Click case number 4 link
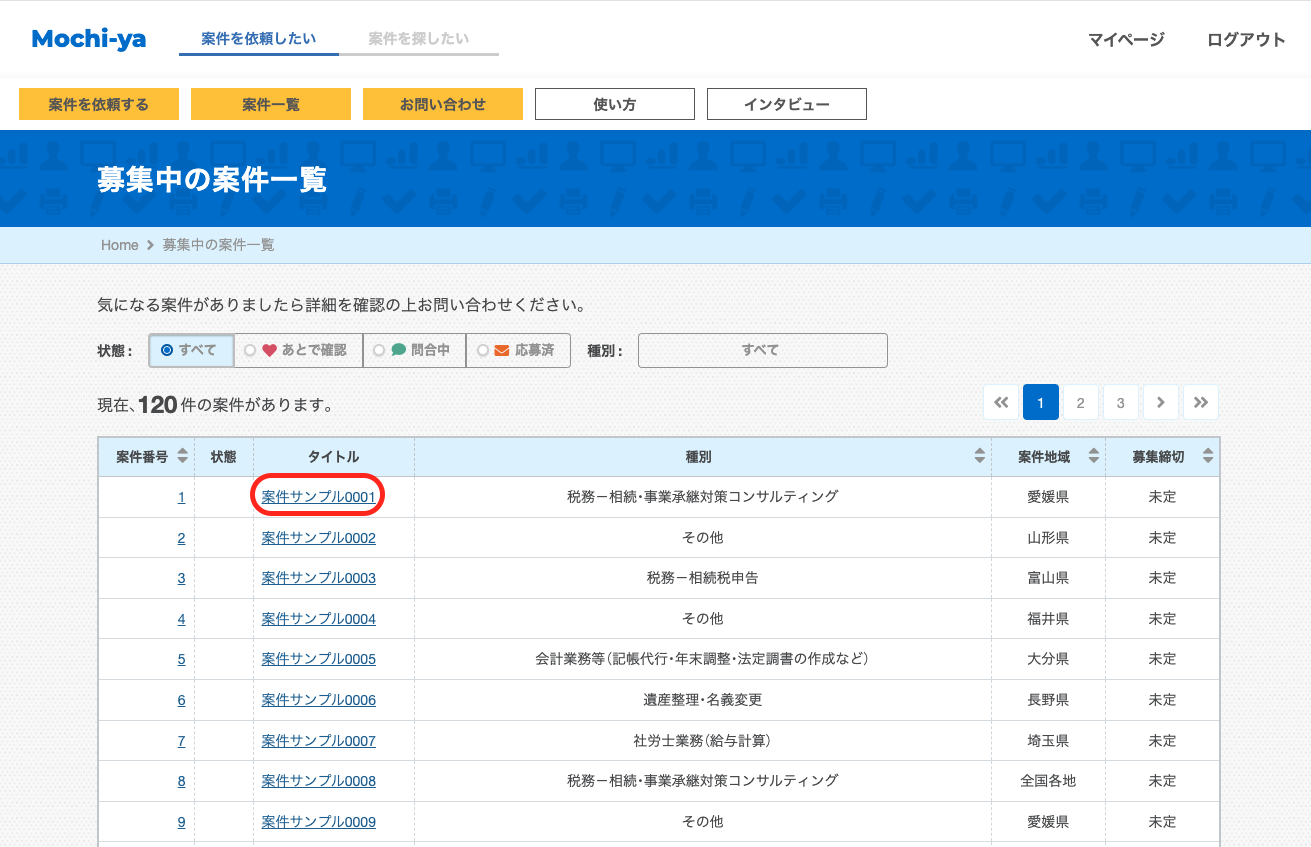This screenshot has width=1311, height=847. click(181, 619)
